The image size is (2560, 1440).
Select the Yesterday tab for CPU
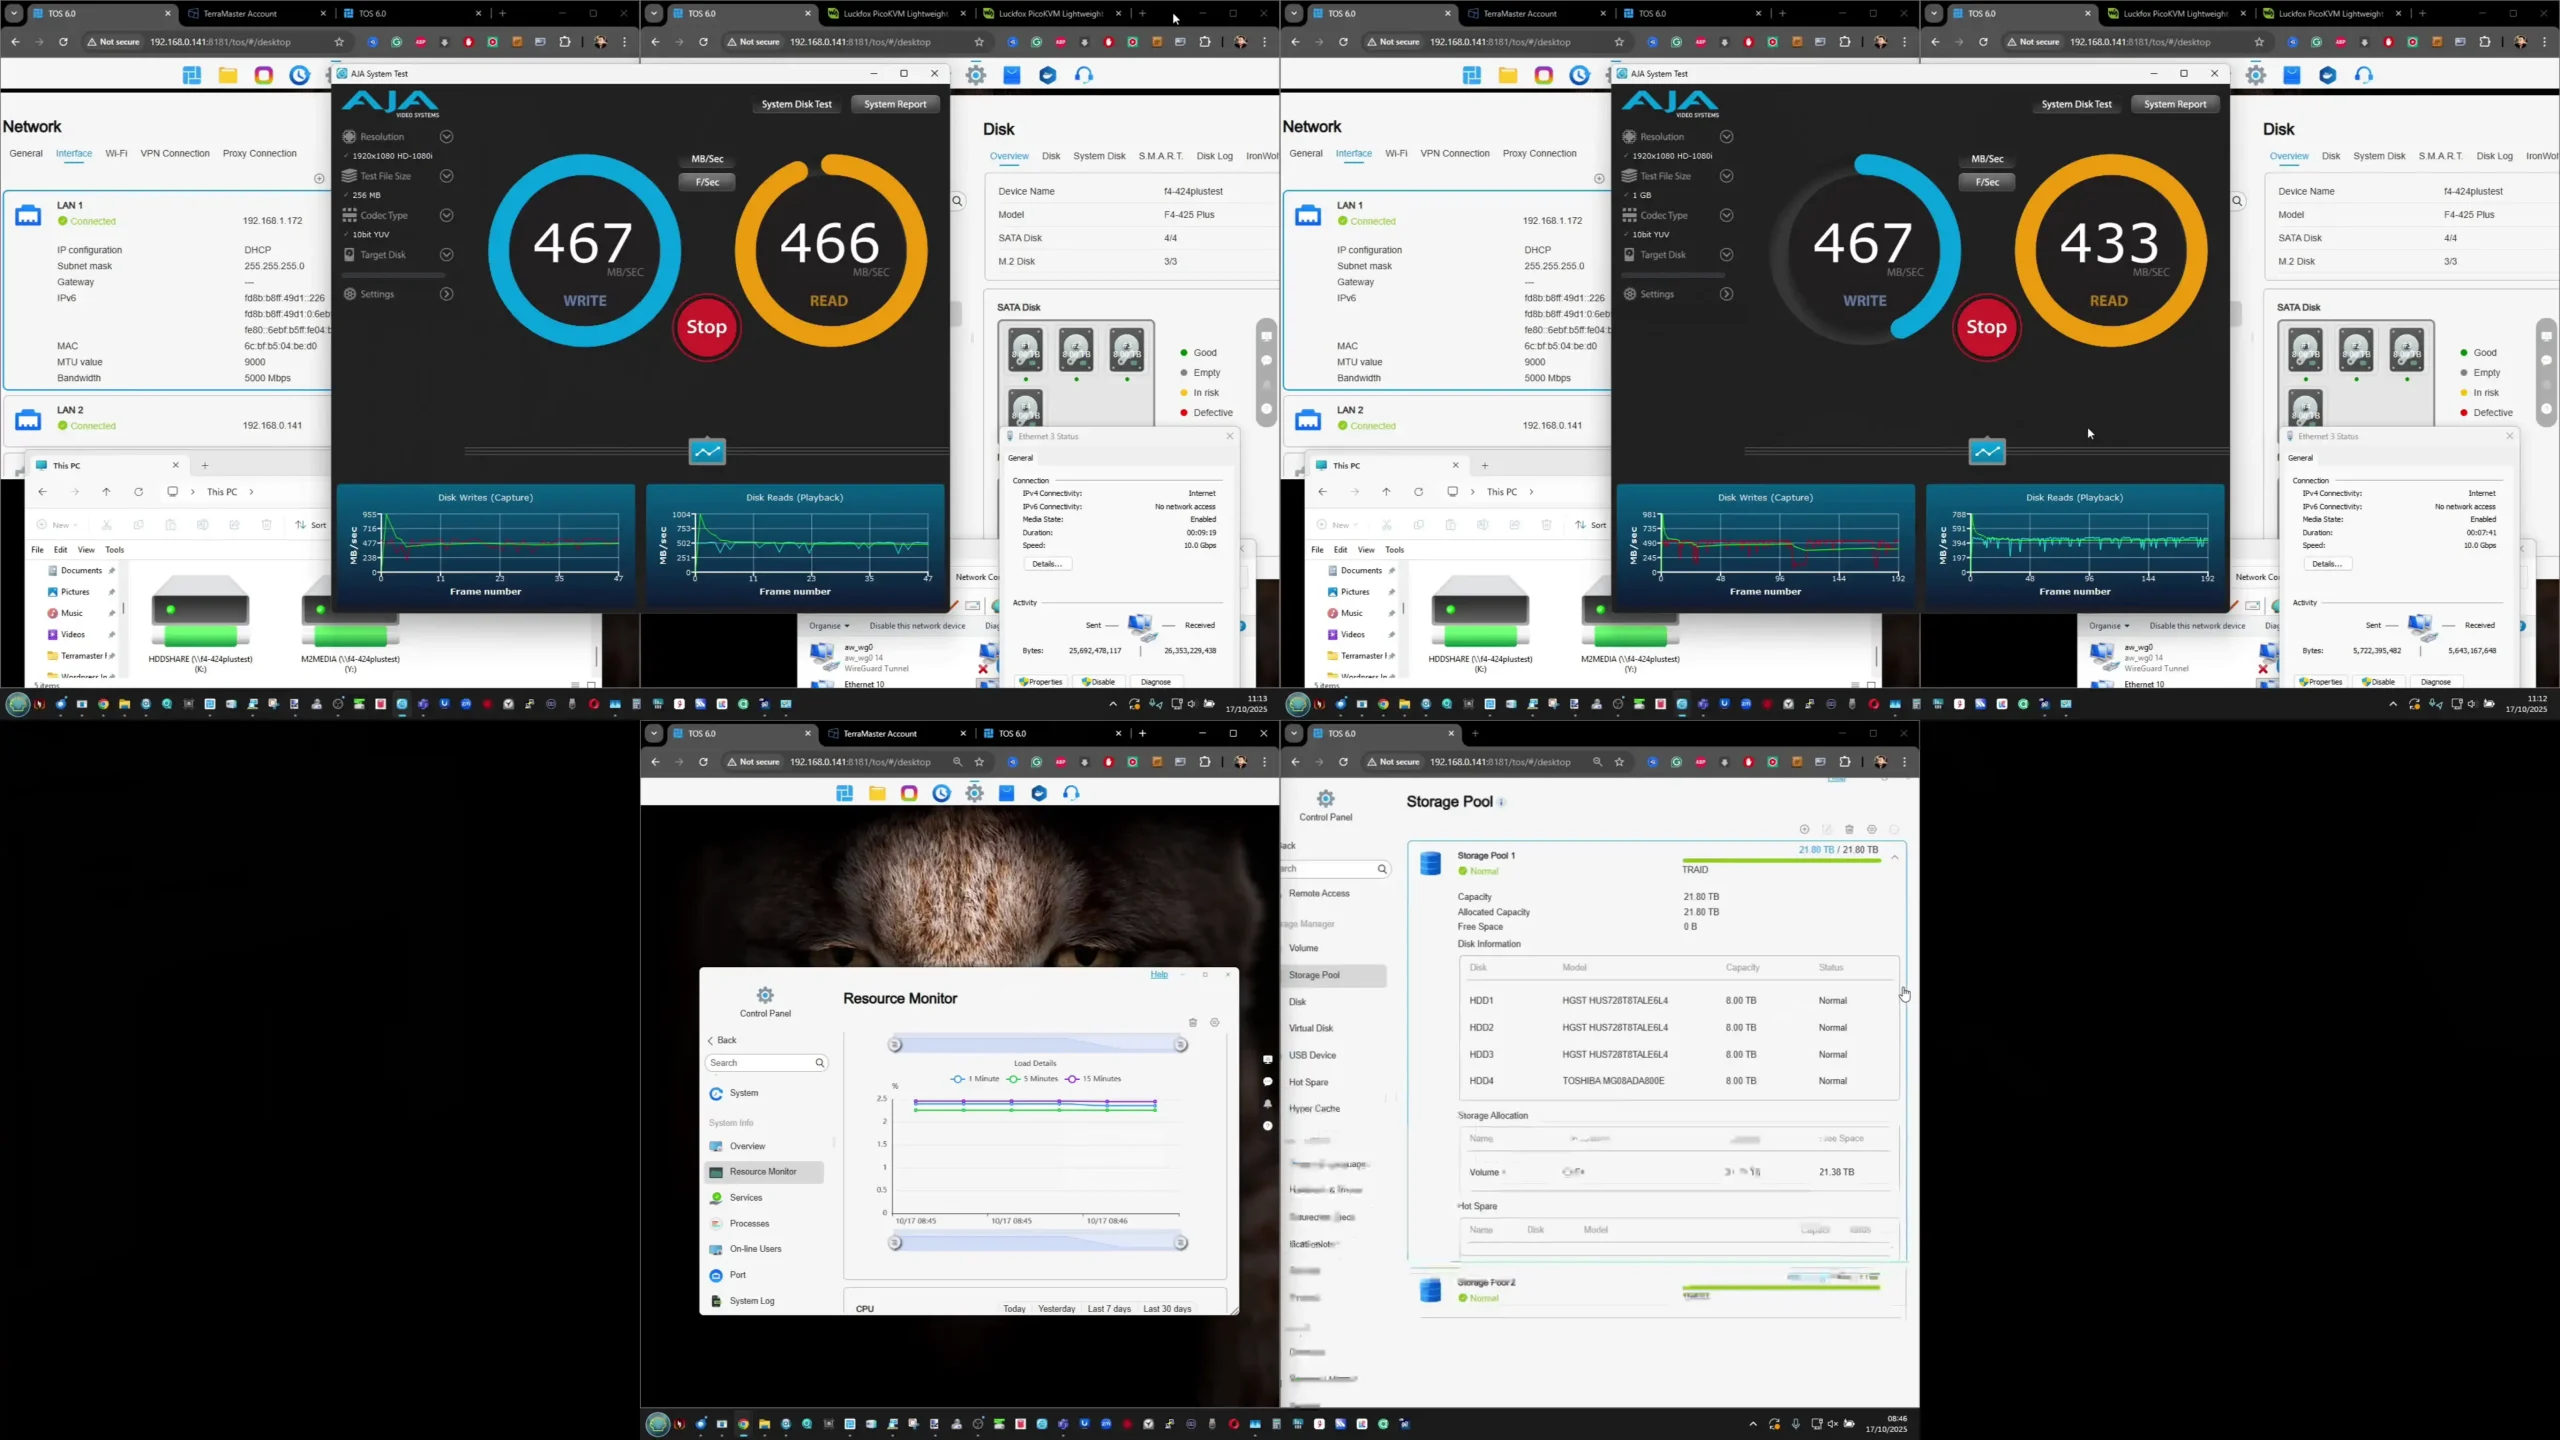point(1056,1309)
